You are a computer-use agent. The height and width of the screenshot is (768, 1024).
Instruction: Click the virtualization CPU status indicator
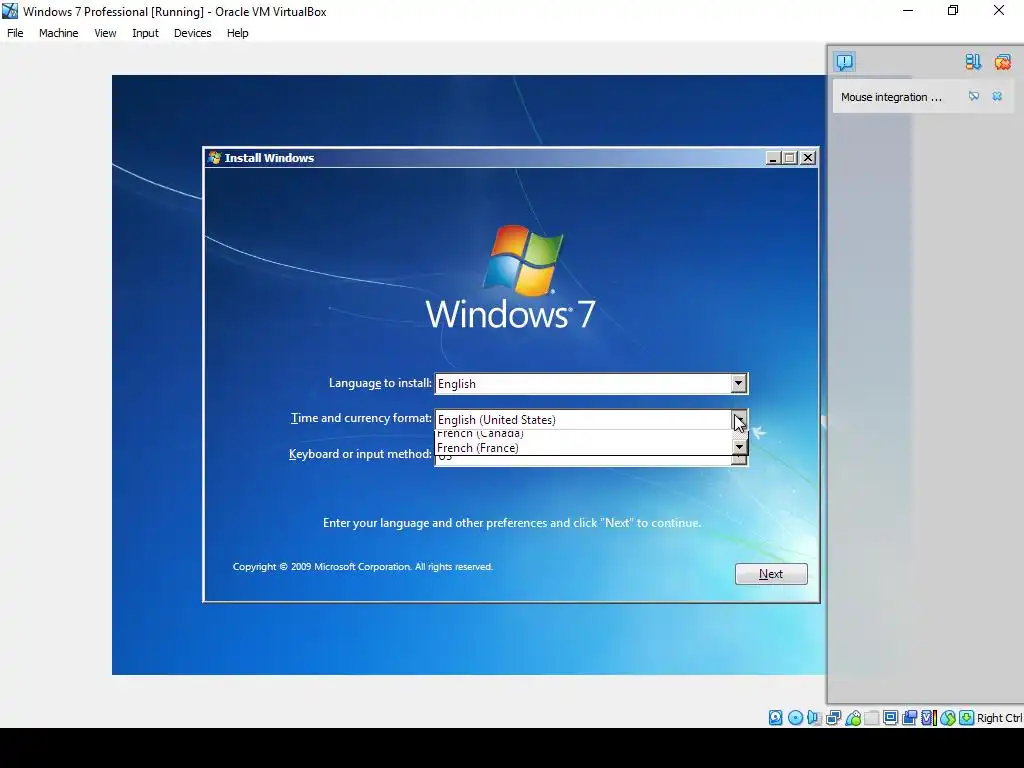pyautogui.click(x=929, y=718)
